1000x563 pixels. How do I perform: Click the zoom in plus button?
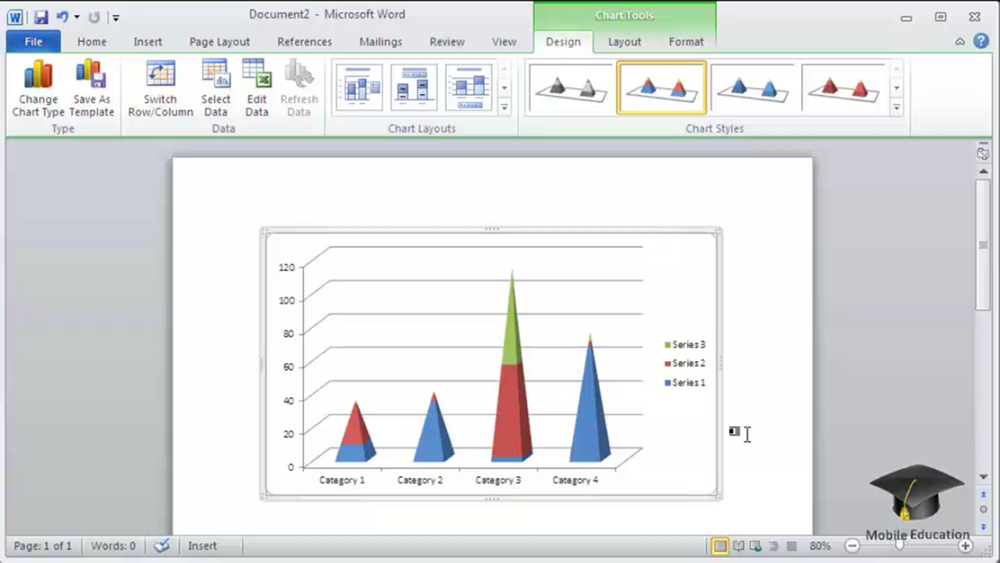pos(965,546)
